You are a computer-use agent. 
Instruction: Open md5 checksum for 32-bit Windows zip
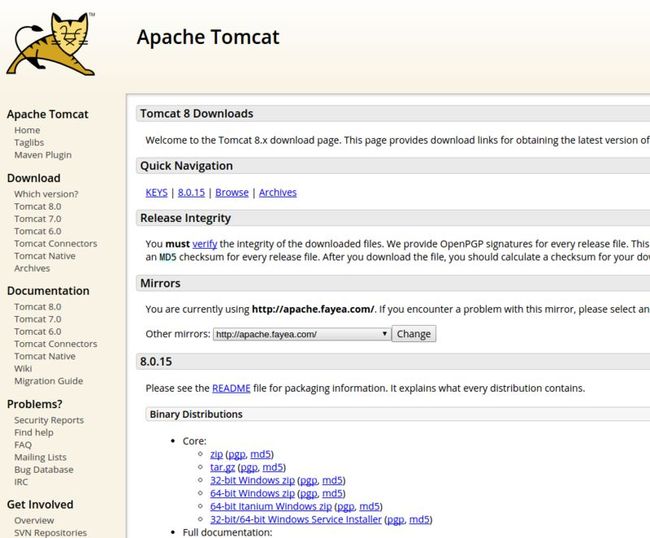point(332,480)
